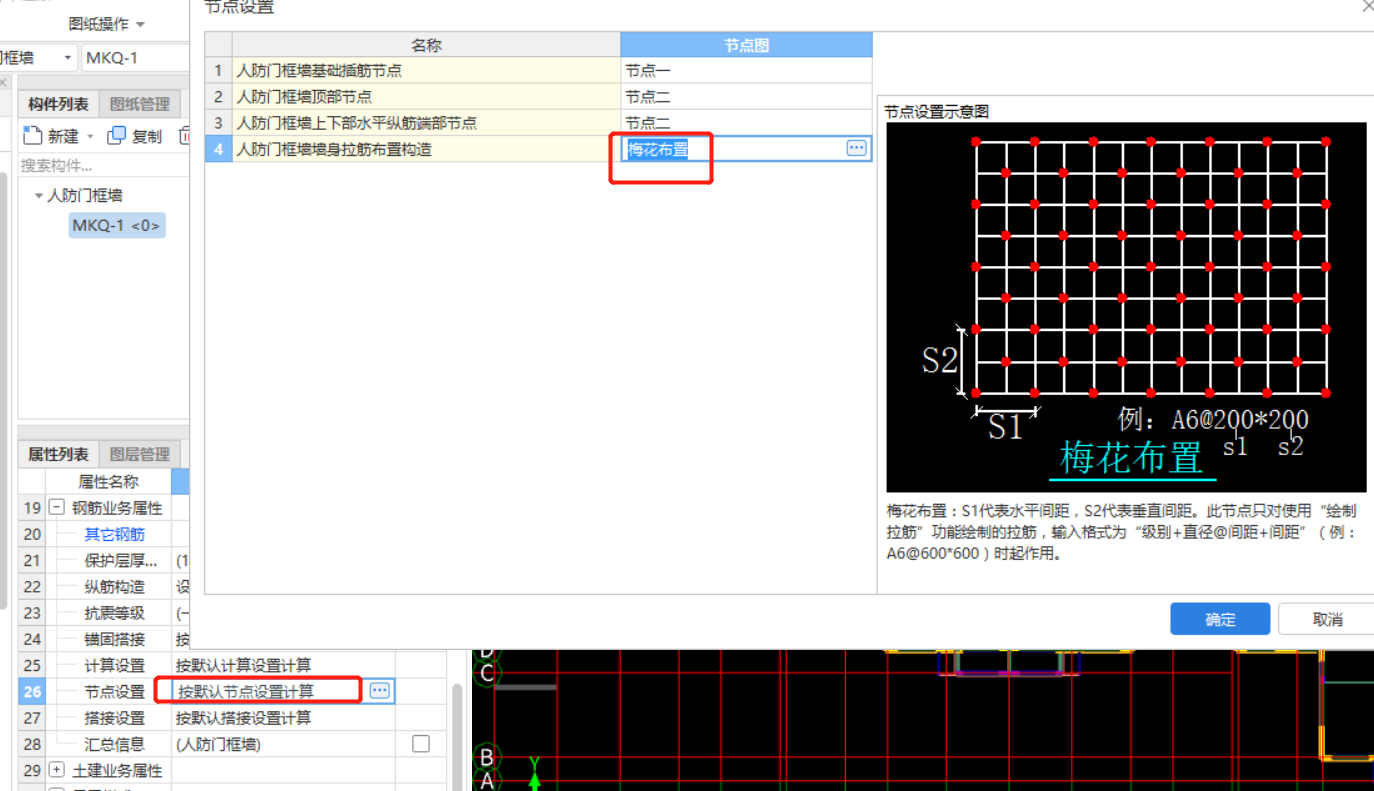Click the 按默认搭接设置计算 value
1374x791 pixels.
pyautogui.click(x=243, y=717)
